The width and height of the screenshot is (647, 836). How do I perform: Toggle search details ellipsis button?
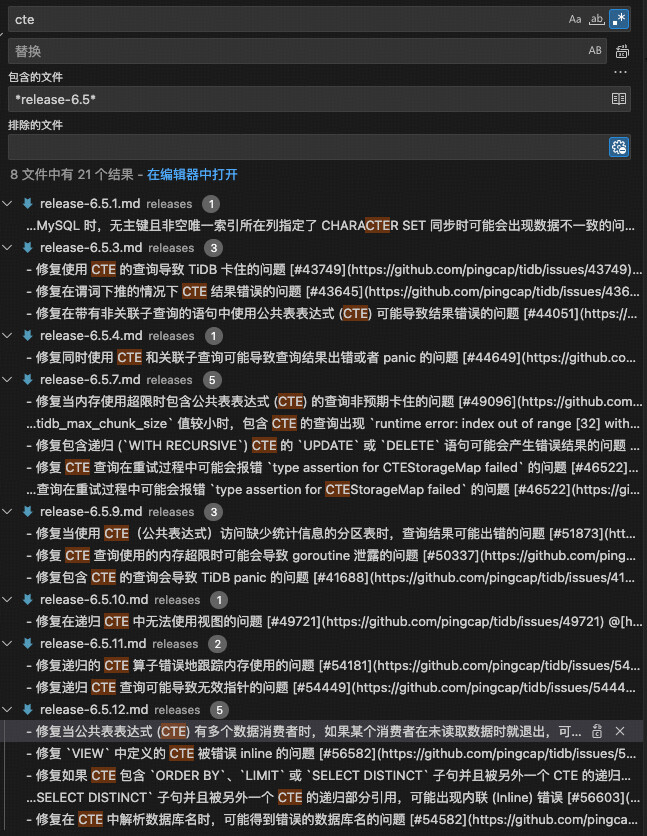click(620, 72)
